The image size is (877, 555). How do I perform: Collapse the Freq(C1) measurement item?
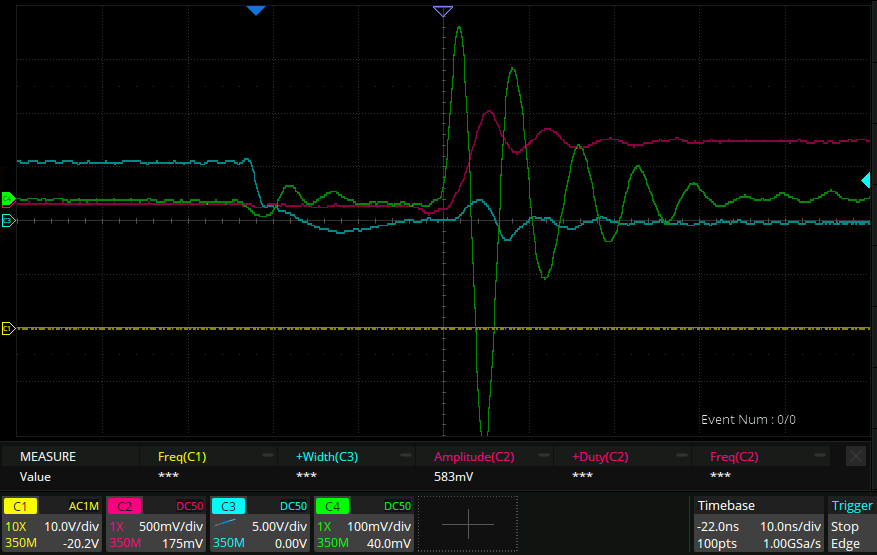[x=268, y=456]
